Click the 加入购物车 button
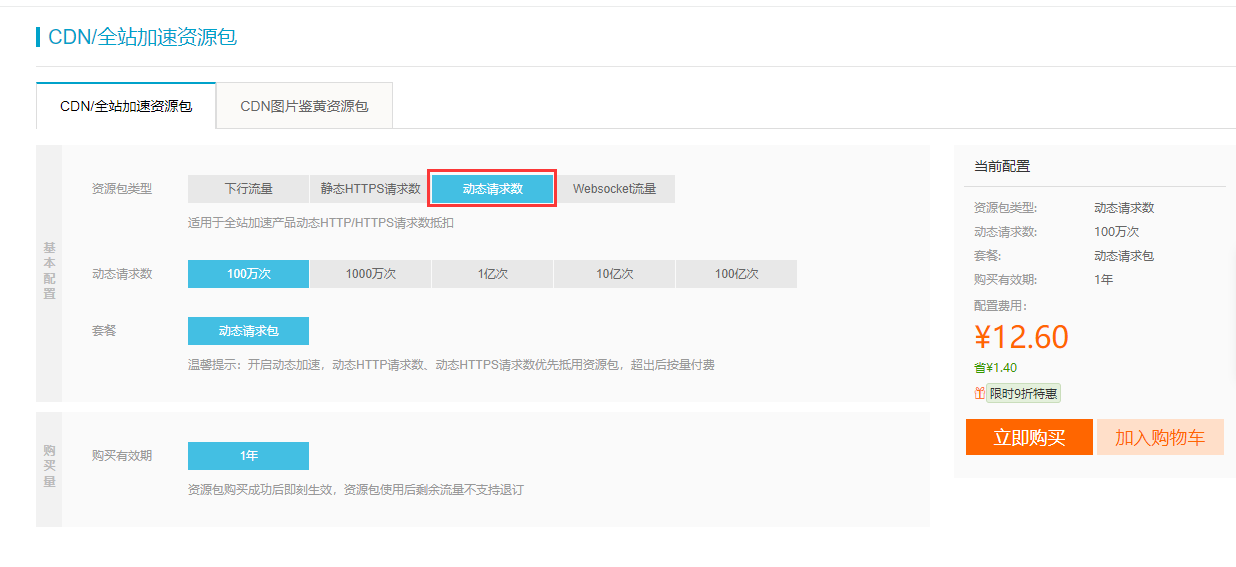Screen dimensions: 1236x567 coord(1160,437)
